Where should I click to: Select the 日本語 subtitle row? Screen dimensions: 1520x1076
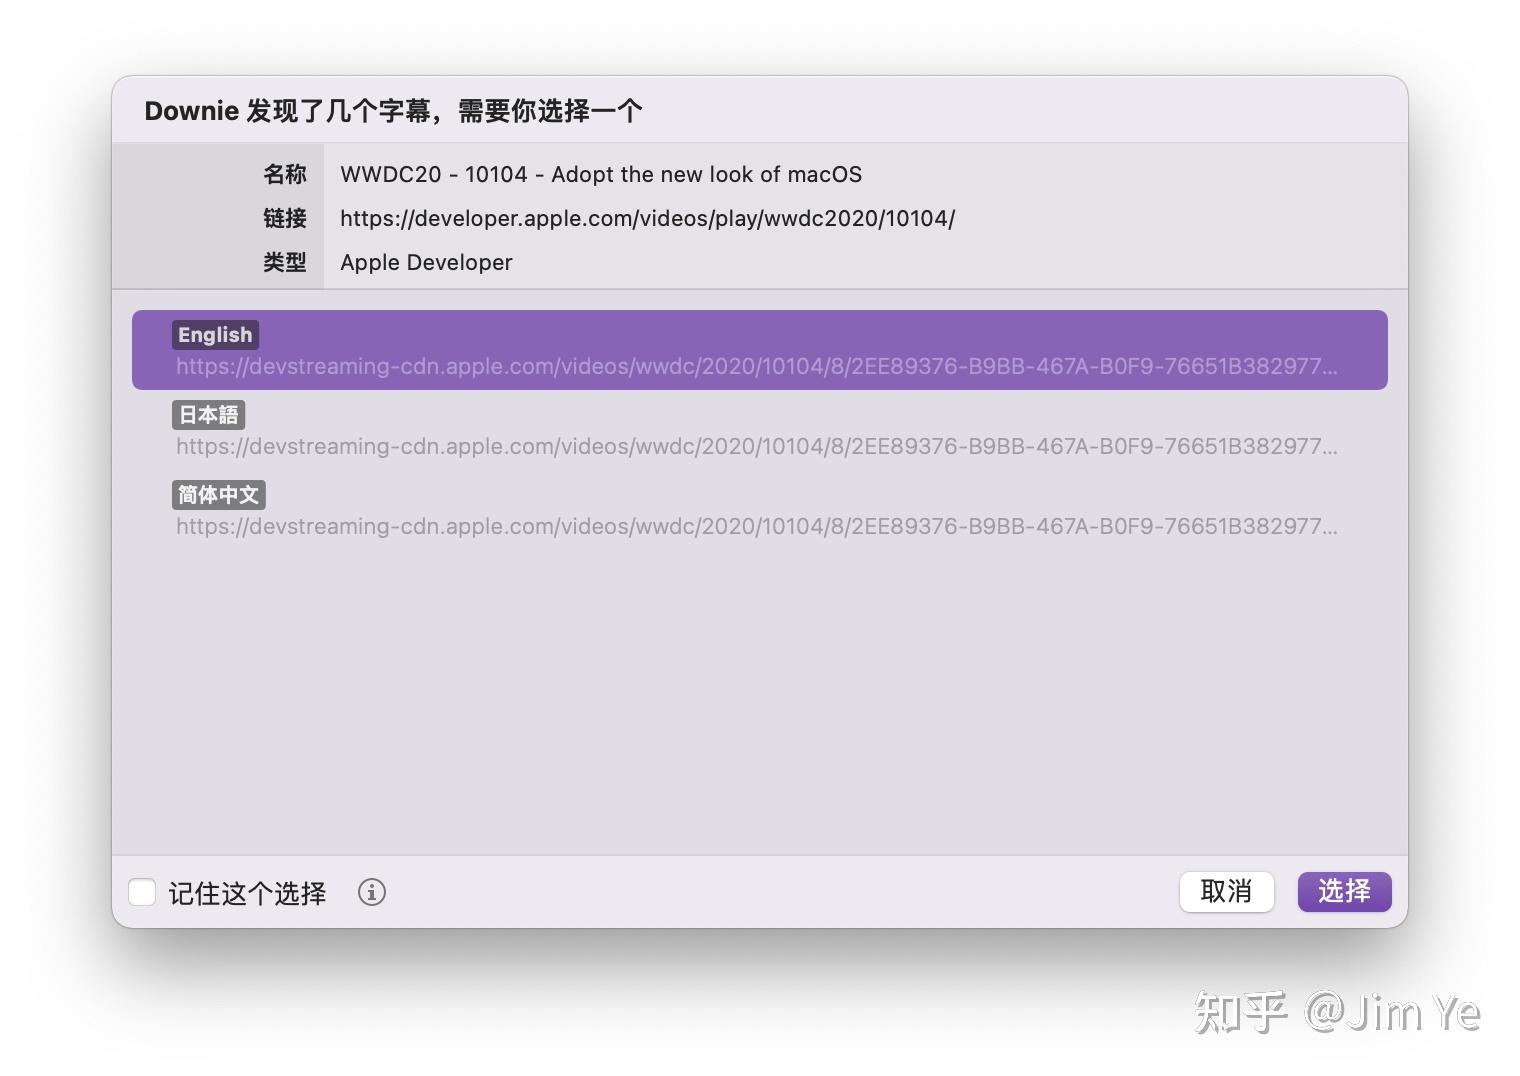point(760,430)
